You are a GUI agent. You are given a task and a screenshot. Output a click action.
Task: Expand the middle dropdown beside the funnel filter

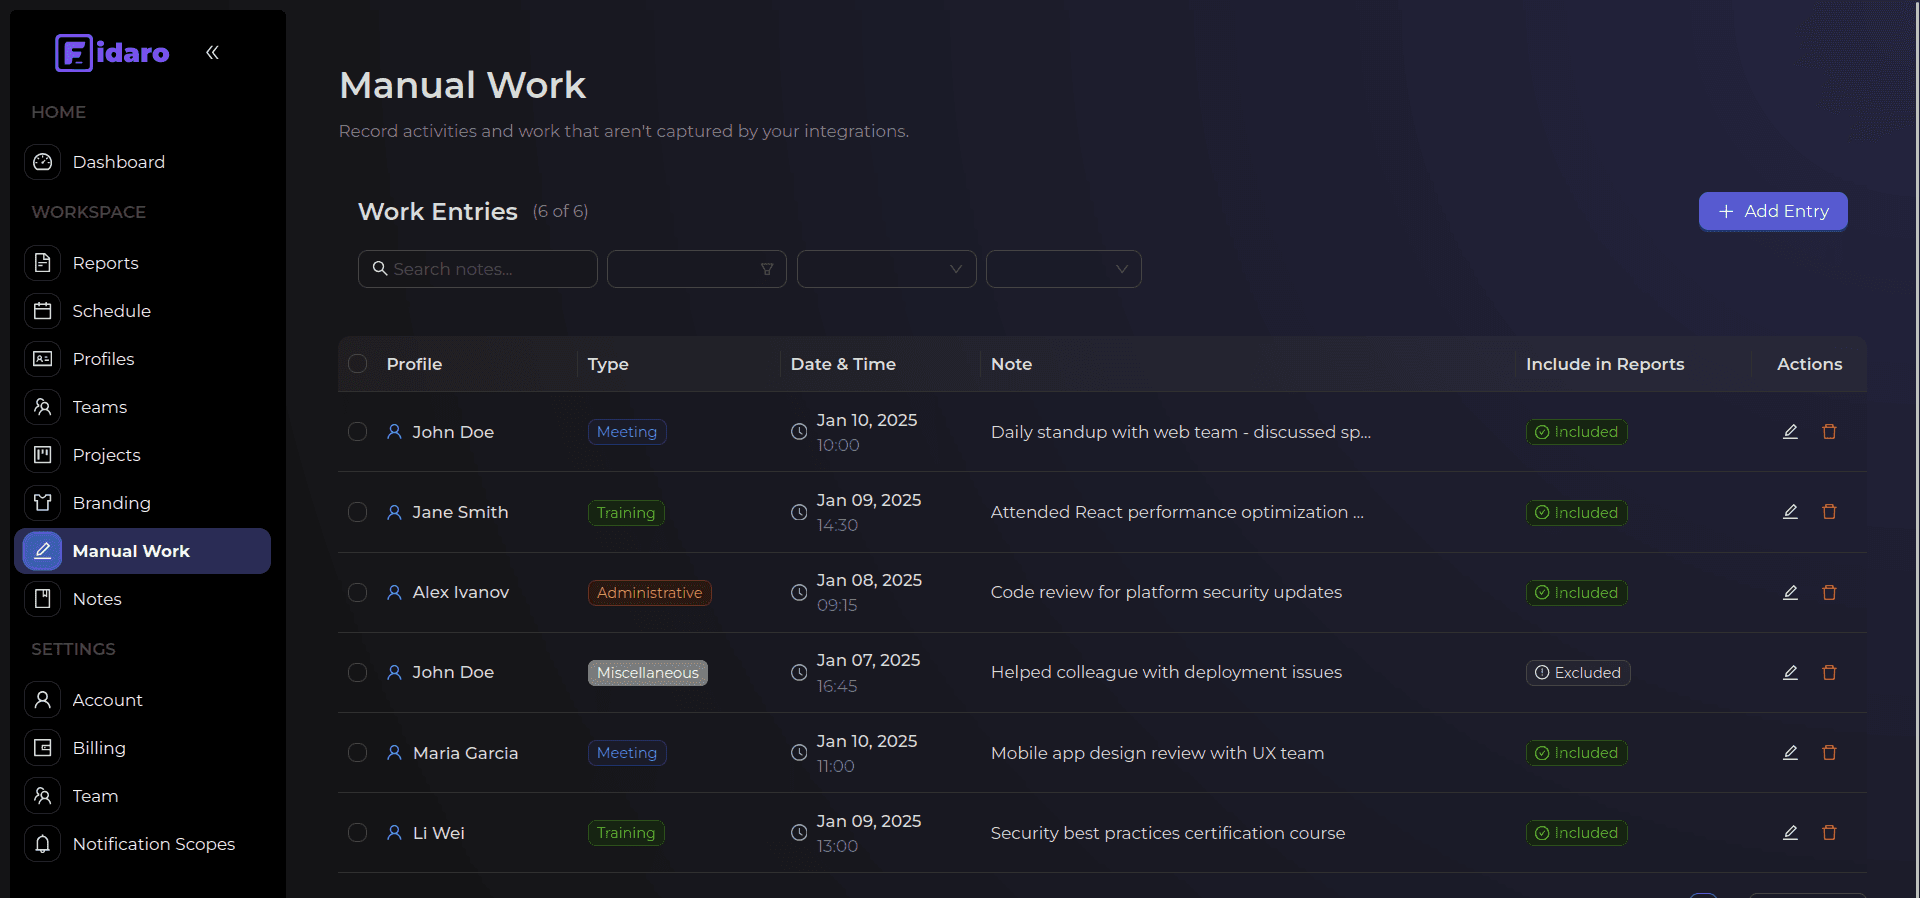886,269
